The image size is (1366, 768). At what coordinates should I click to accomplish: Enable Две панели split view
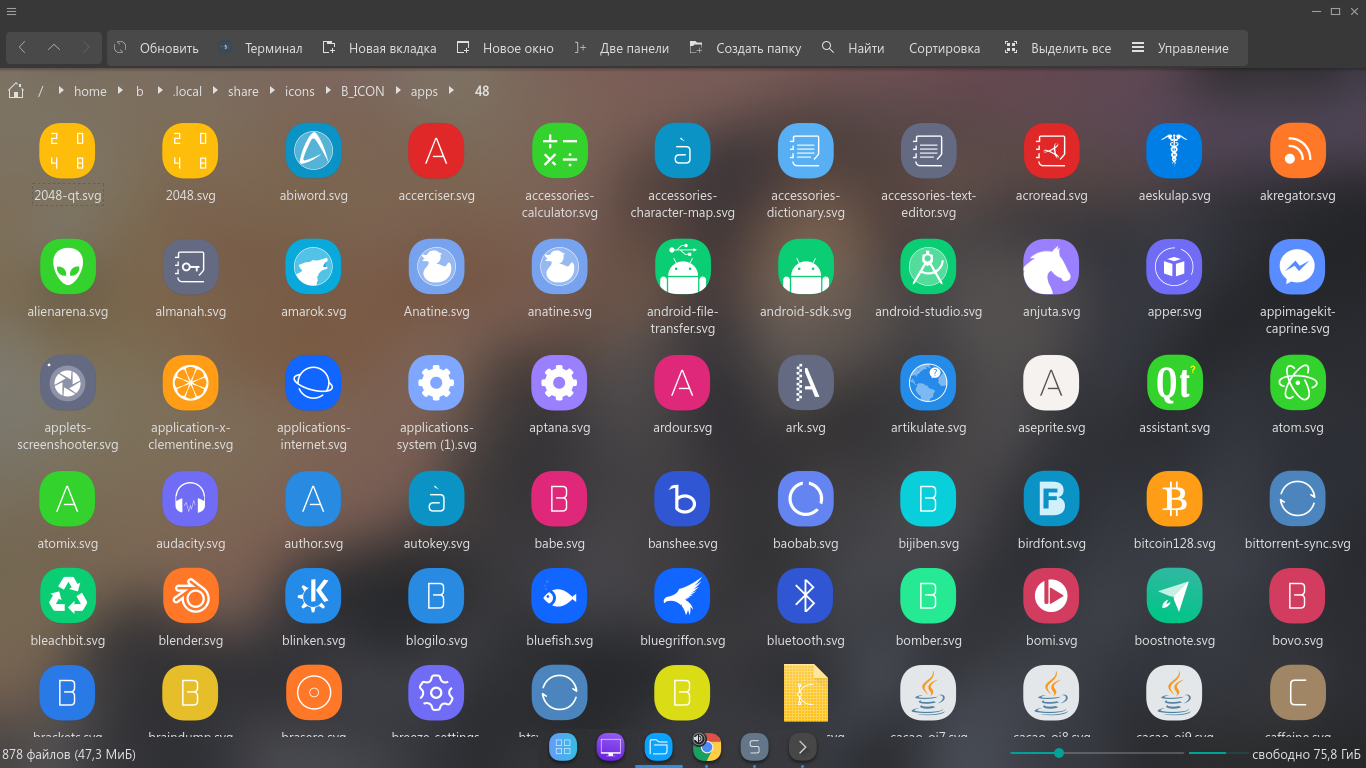point(622,48)
